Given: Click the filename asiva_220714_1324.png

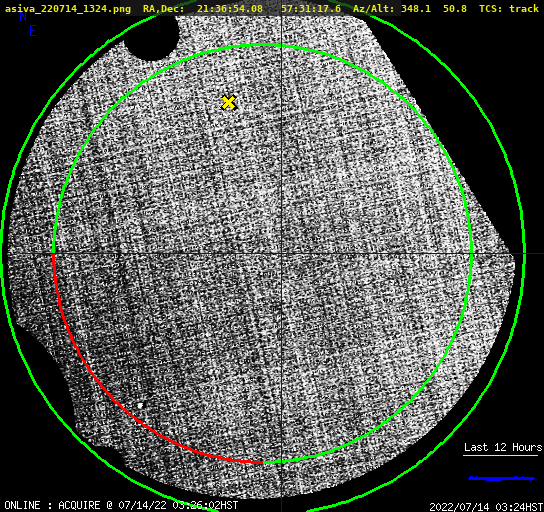Looking at the screenshot, I should (68, 8).
